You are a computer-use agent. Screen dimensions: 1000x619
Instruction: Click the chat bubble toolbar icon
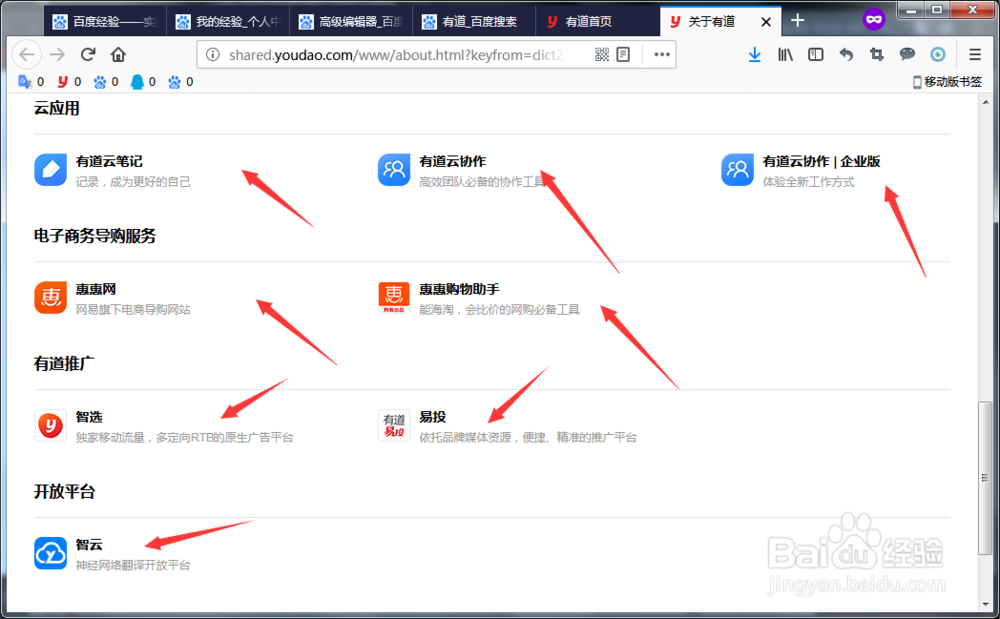click(x=907, y=55)
